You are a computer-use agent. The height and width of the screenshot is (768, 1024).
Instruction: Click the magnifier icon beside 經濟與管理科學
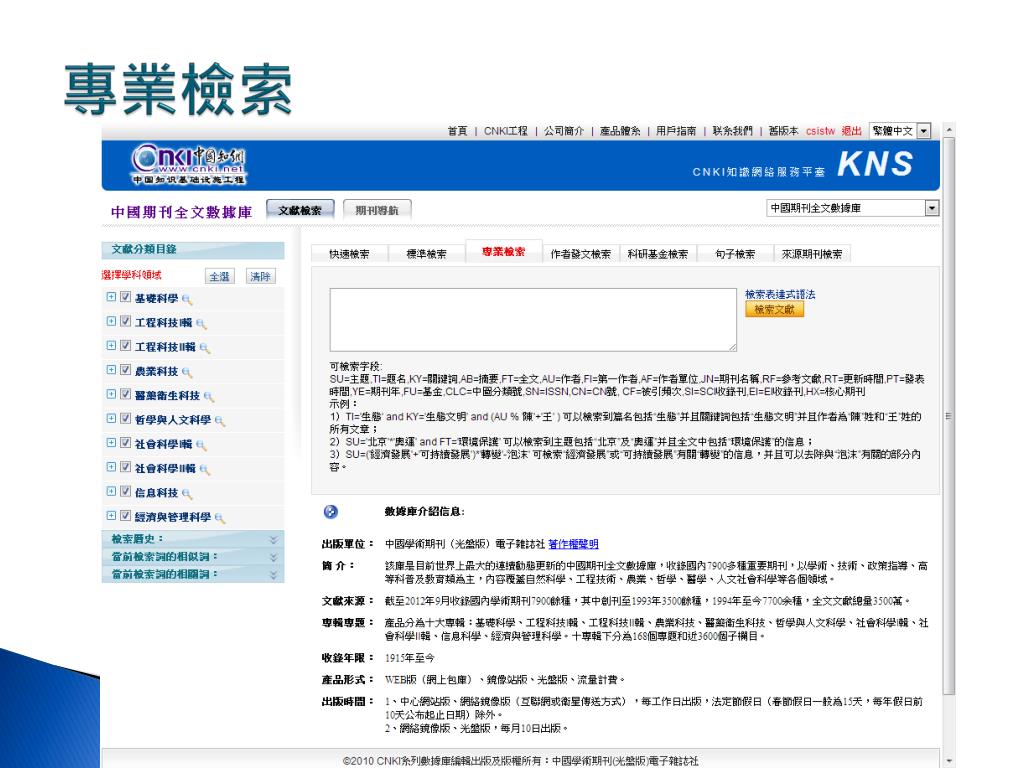tap(219, 519)
